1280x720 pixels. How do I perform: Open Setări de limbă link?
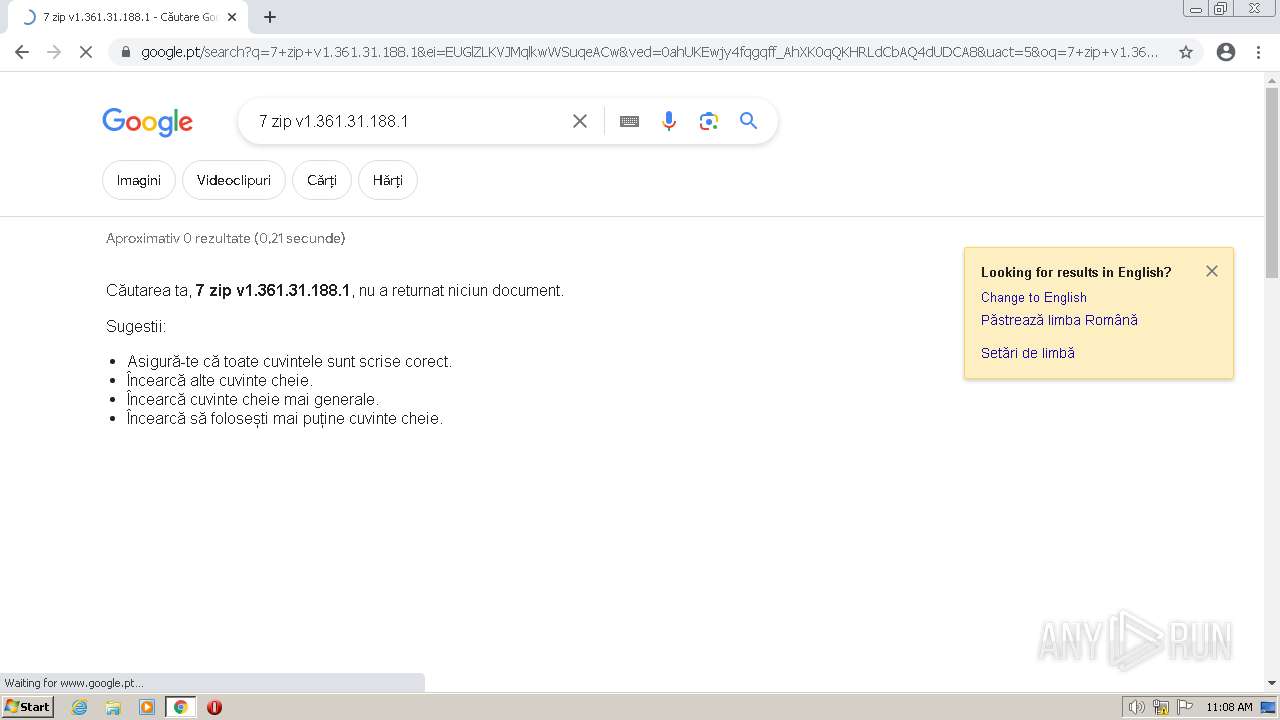[1028, 353]
